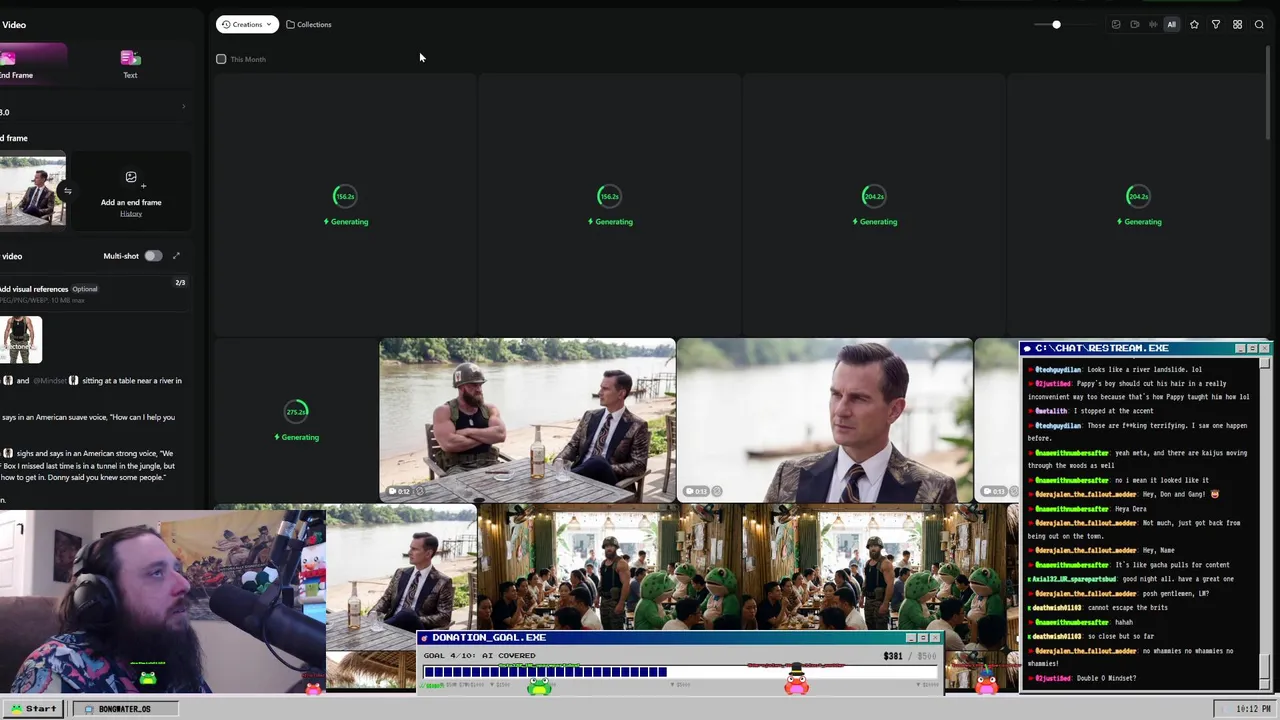Image resolution: width=1280 pixels, height=720 pixels.
Task: Select the All filter tab
Action: click(x=1171, y=24)
